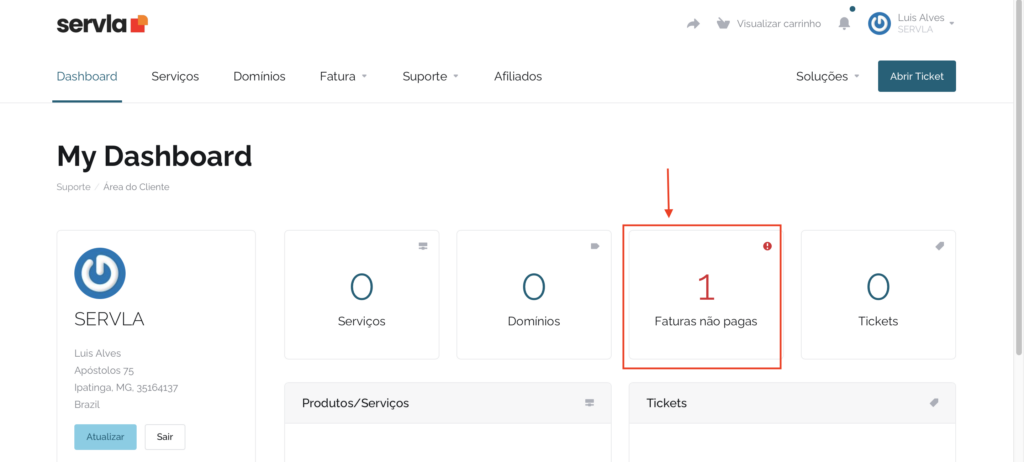Click the Abrir Ticket button
Screen dimensions: 1024x462
pyautogui.click(x=917, y=76)
